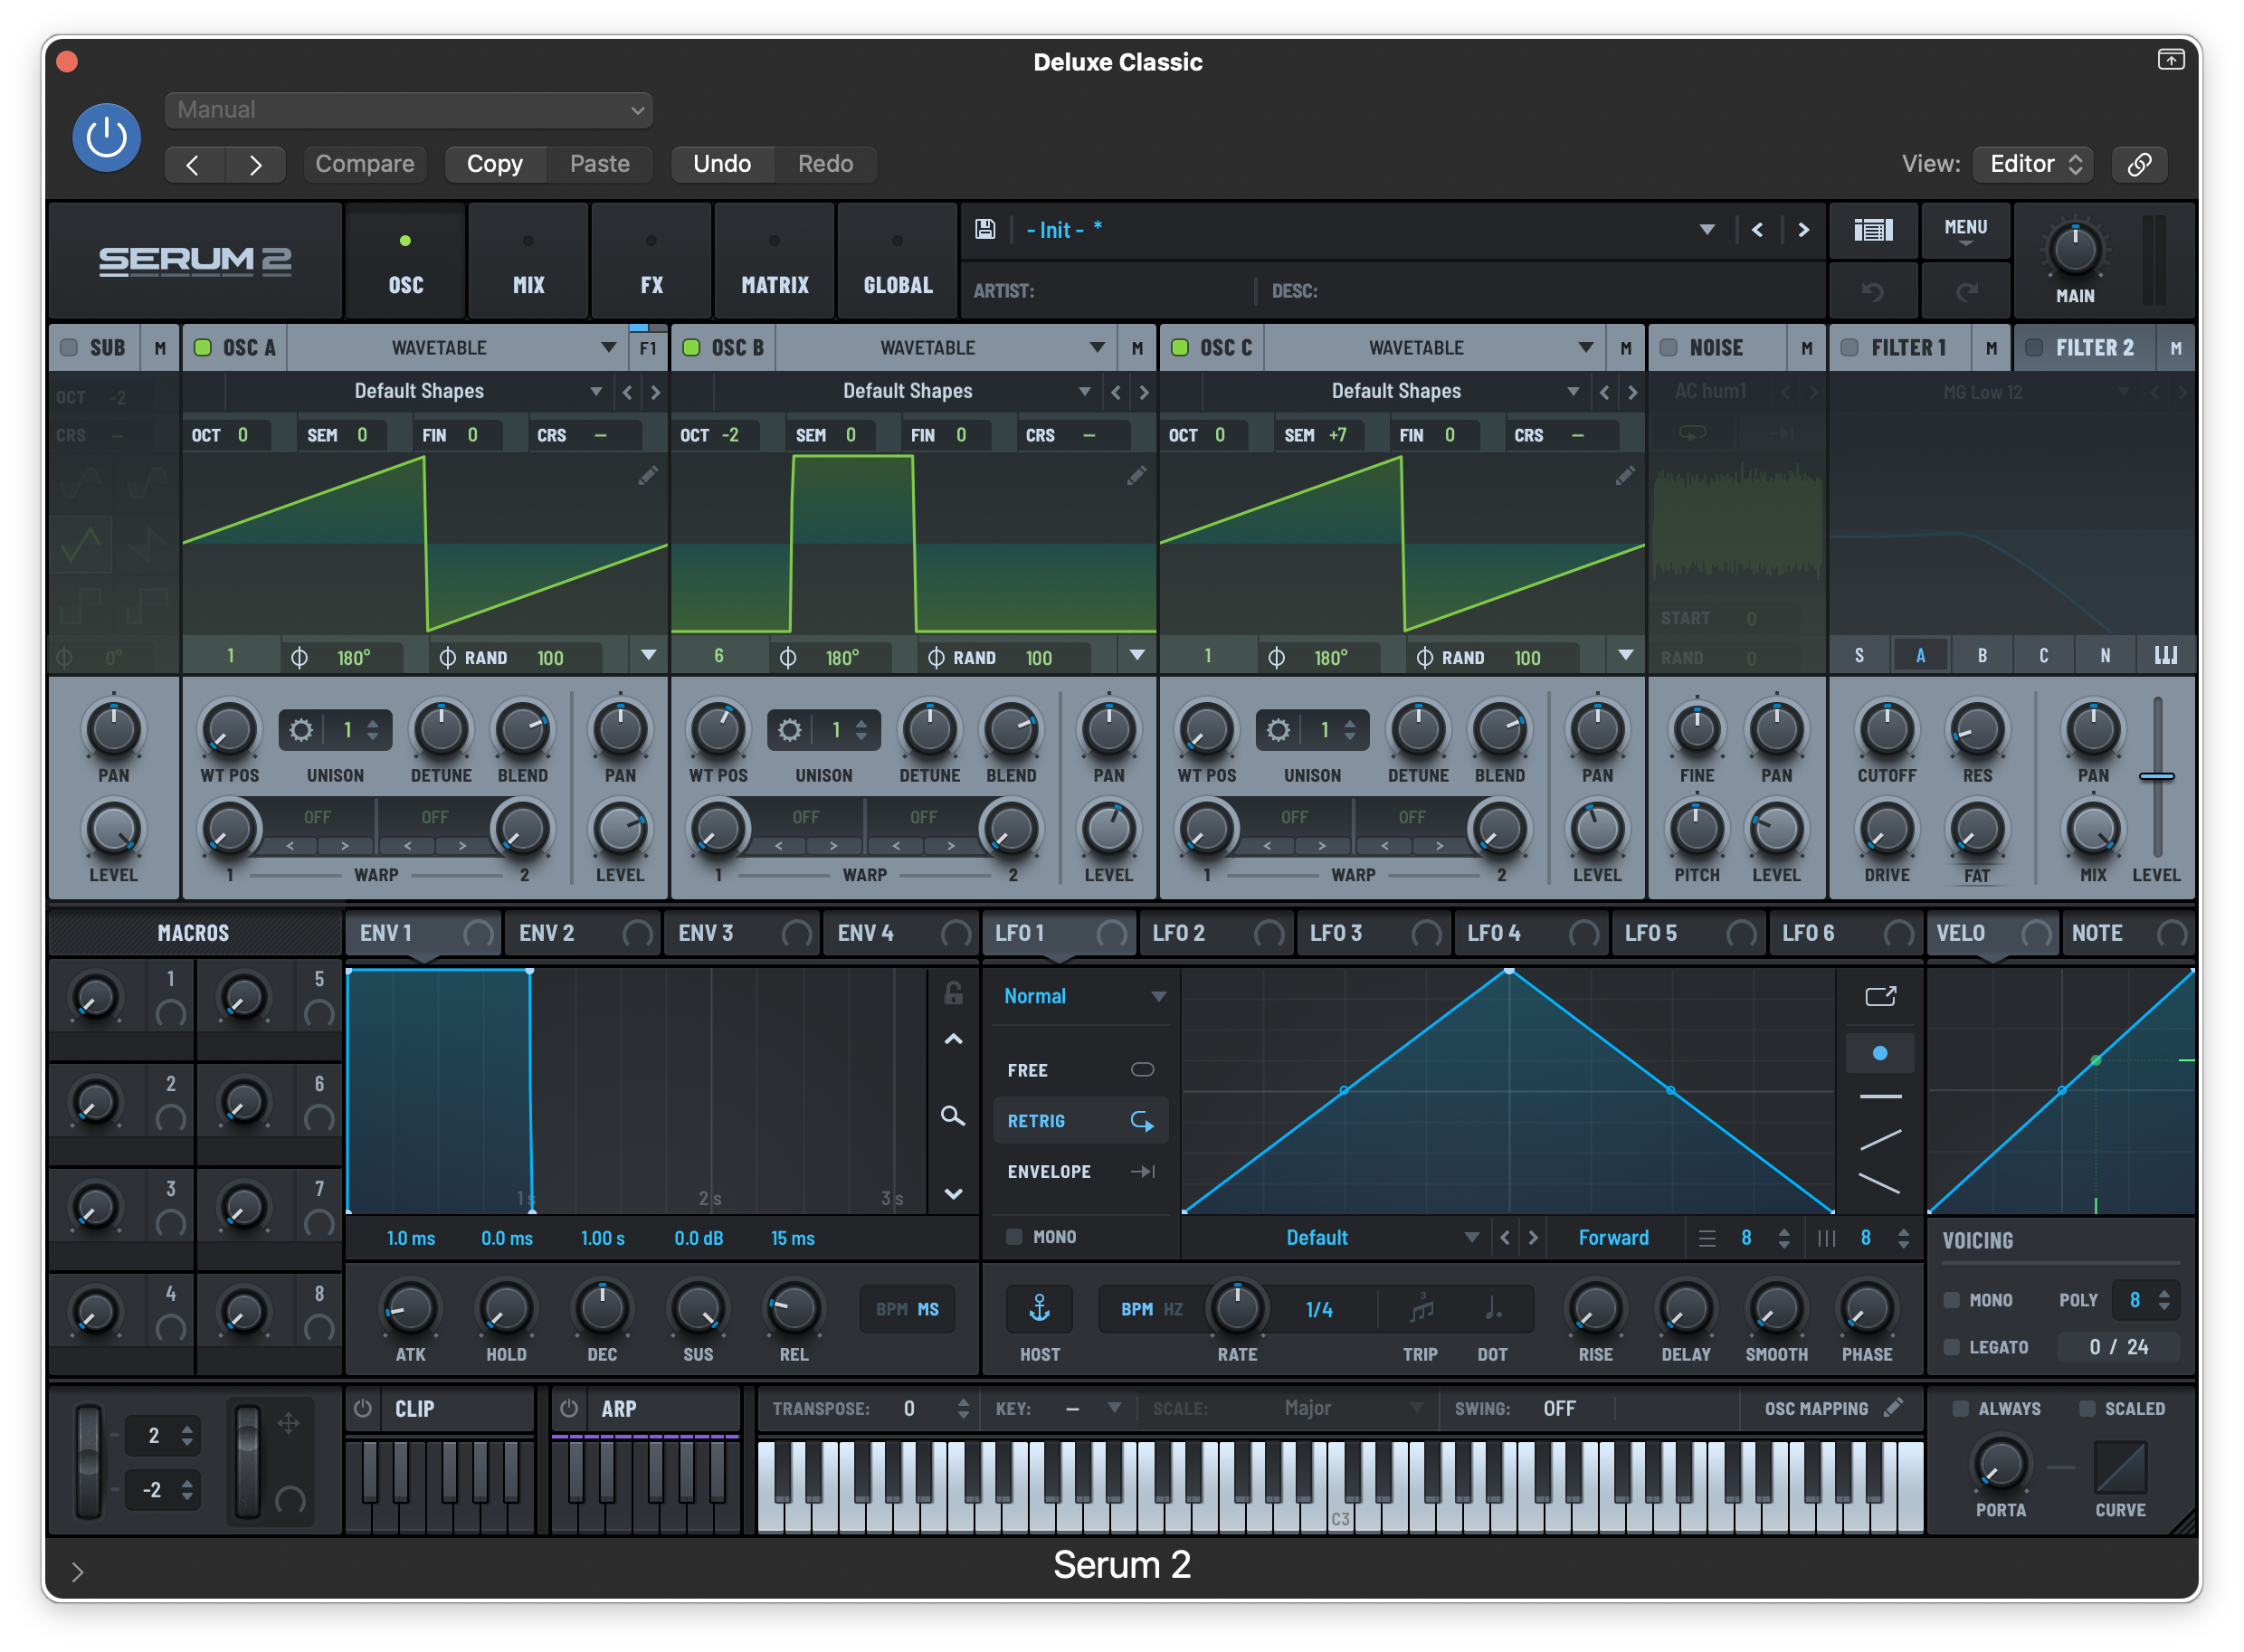The image size is (2244, 1652).
Task: Toggle the CLIP power icon
Action: tap(363, 1408)
